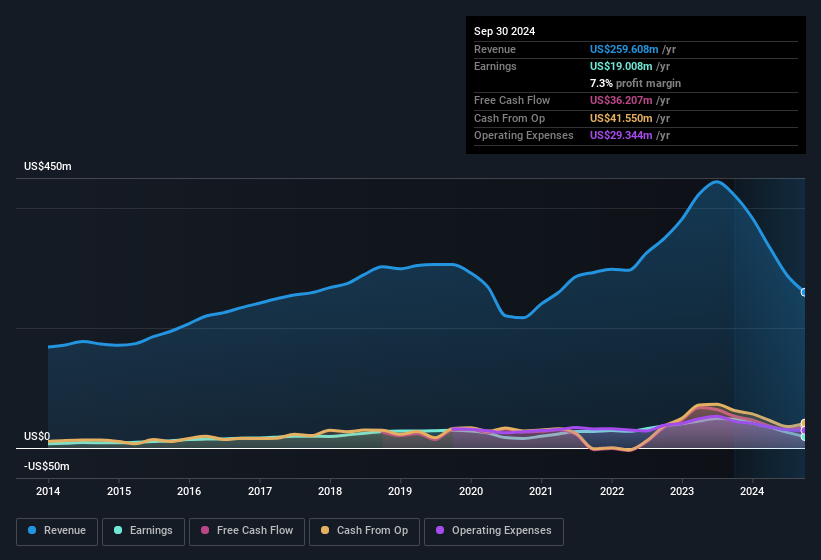Toggle the Earnings series legend button
The height and width of the screenshot is (560, 821).
(x=143, y=531)
